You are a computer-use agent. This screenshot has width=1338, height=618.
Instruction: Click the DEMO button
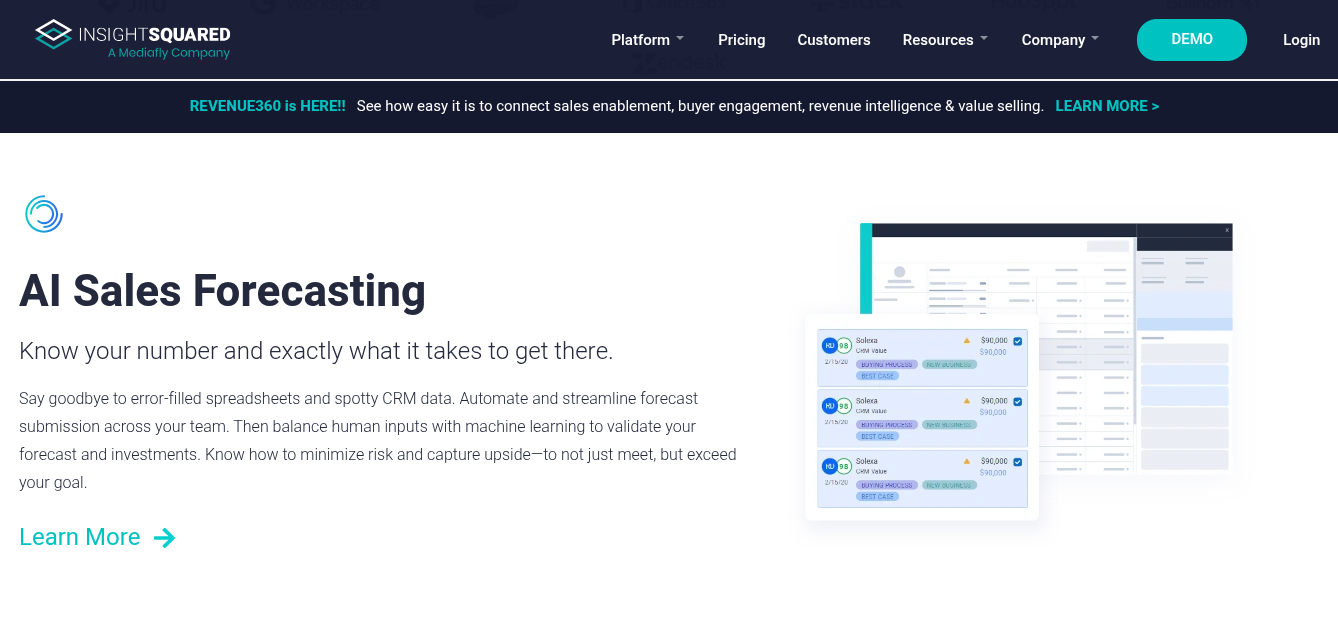[1192, 40]
